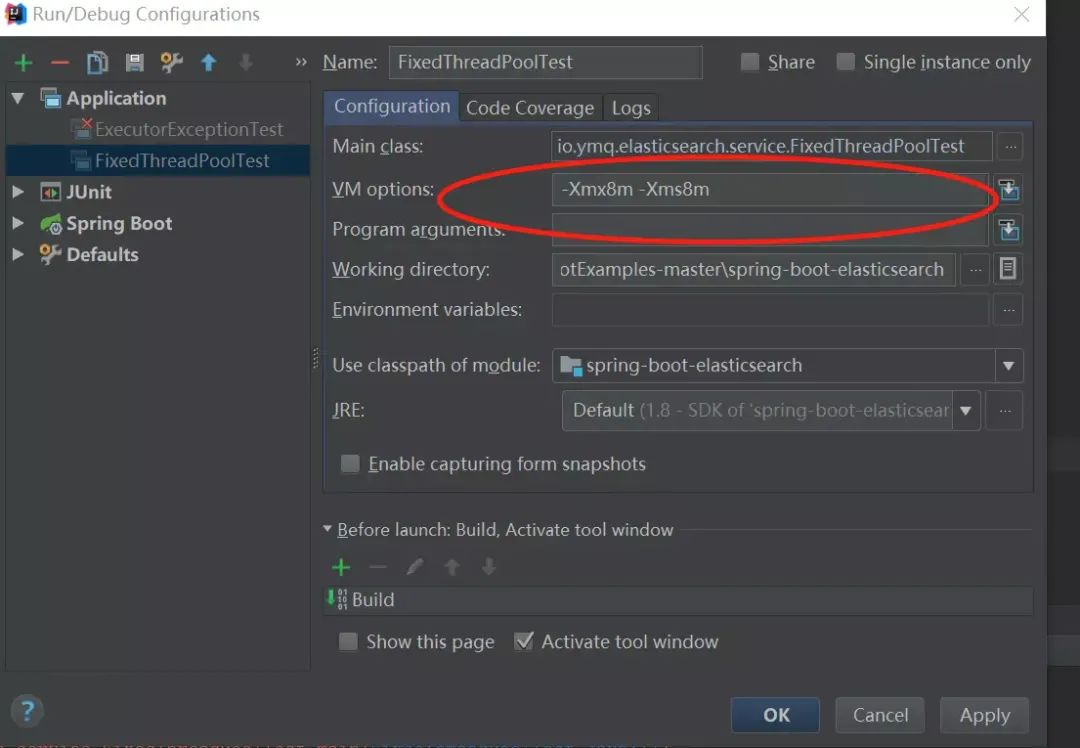Add before-launch task with green plus
The height and width of the screenshot is (748, 1080).
click(x=341, y=567)
